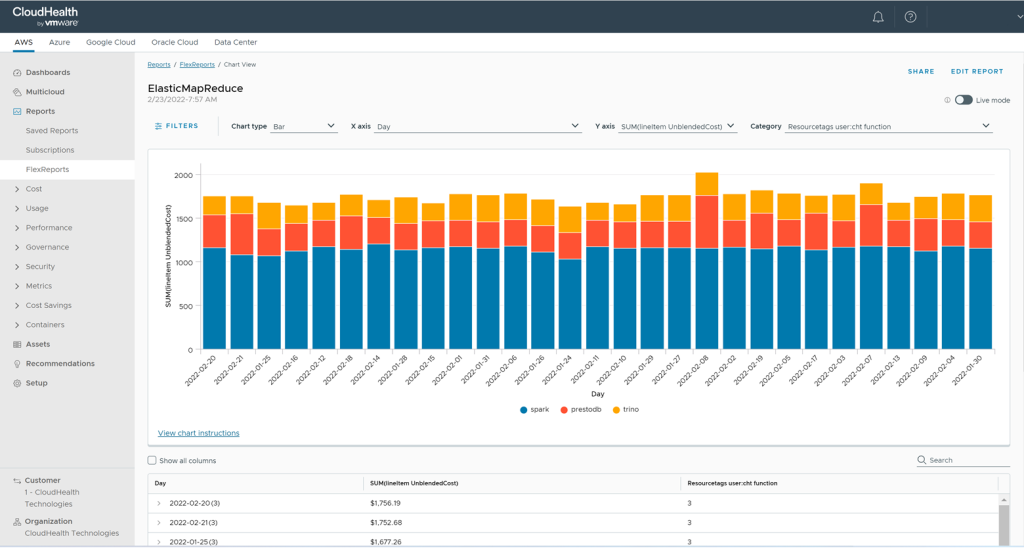This screenshot has height=549, width=1024.
Task: Click the table Search field
Action: 967,460
